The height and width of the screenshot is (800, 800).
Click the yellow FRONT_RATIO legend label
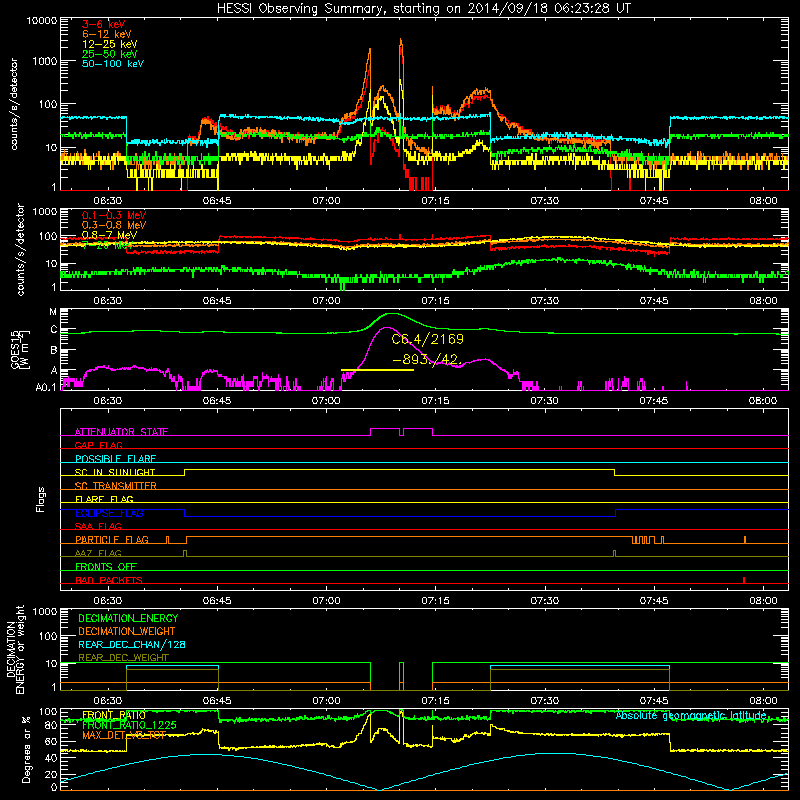[x=114, y=715]
